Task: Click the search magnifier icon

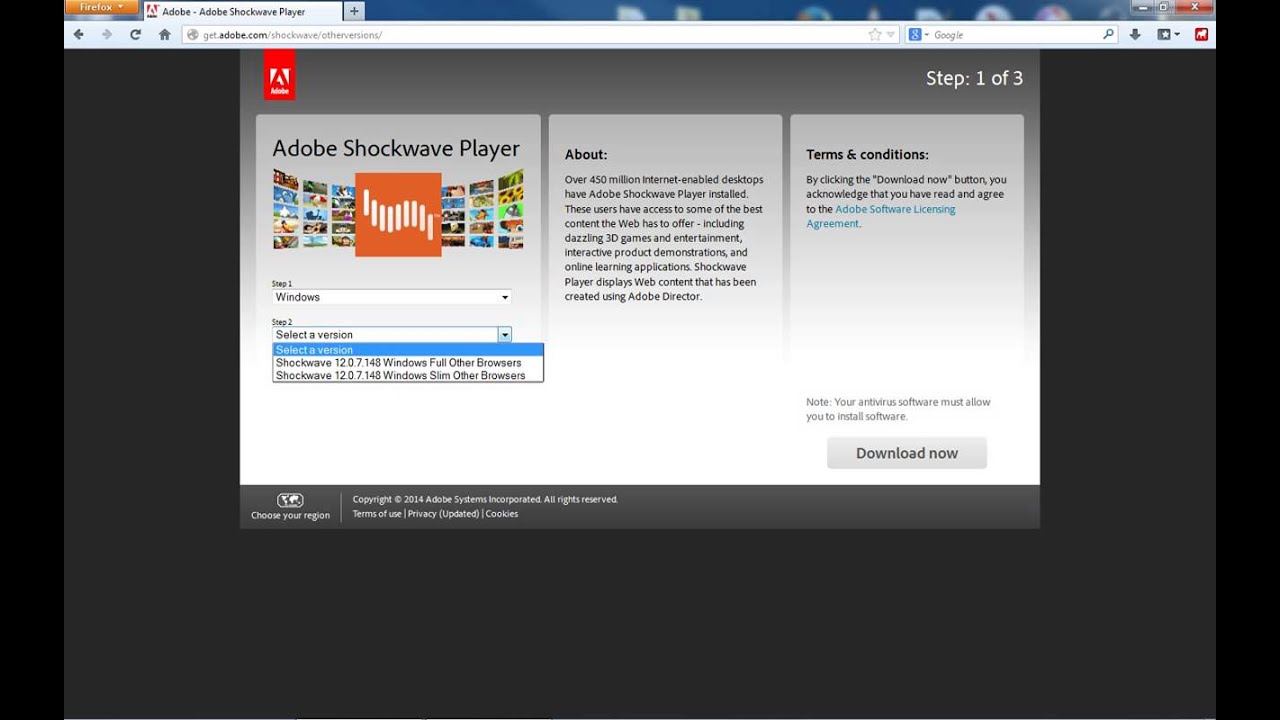Action: point(1108,35)
